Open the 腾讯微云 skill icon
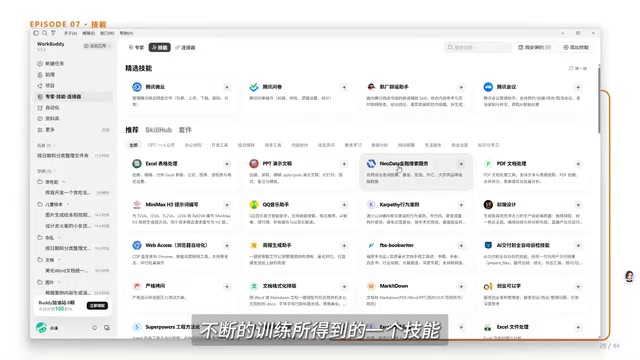The height and width of the screenshot is (360, 640). (137, 87)
